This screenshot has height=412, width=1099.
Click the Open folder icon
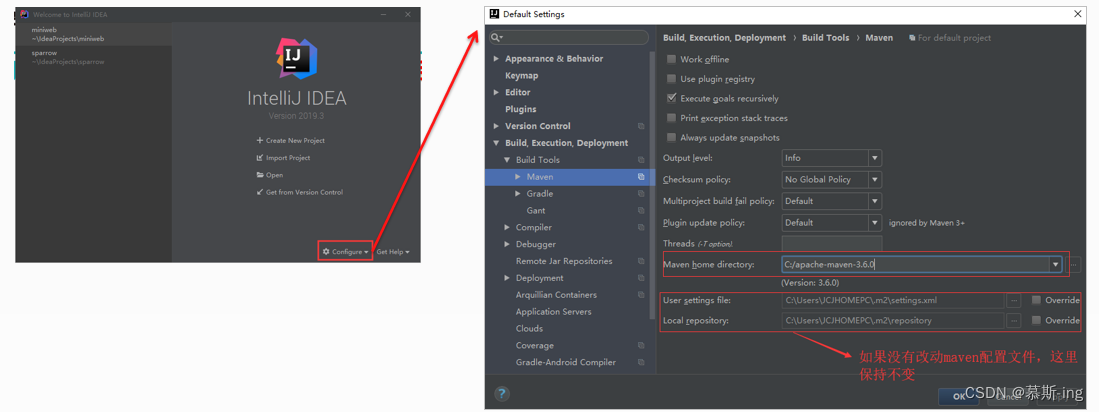pos(260,175)
